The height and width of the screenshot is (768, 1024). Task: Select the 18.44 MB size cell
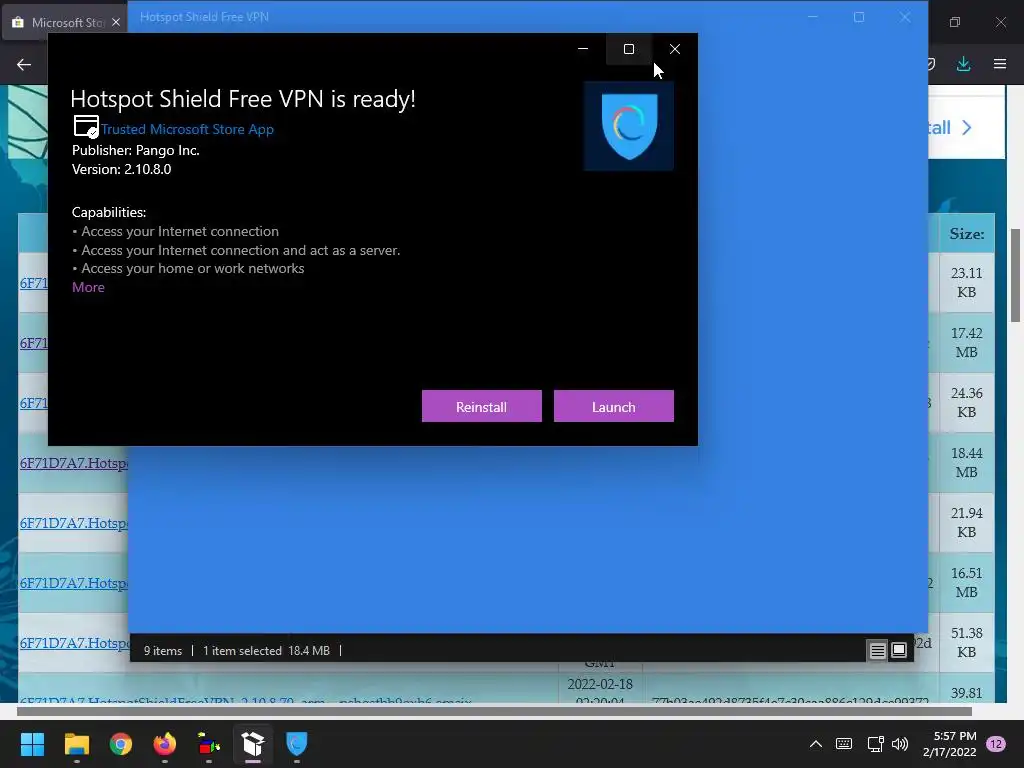[967, 462]
